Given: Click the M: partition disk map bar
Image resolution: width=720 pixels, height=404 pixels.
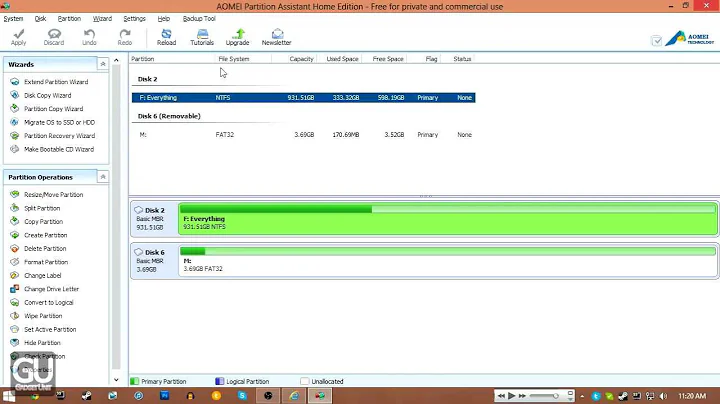Looking at the screenshot, I should click(x=448, y=261).
